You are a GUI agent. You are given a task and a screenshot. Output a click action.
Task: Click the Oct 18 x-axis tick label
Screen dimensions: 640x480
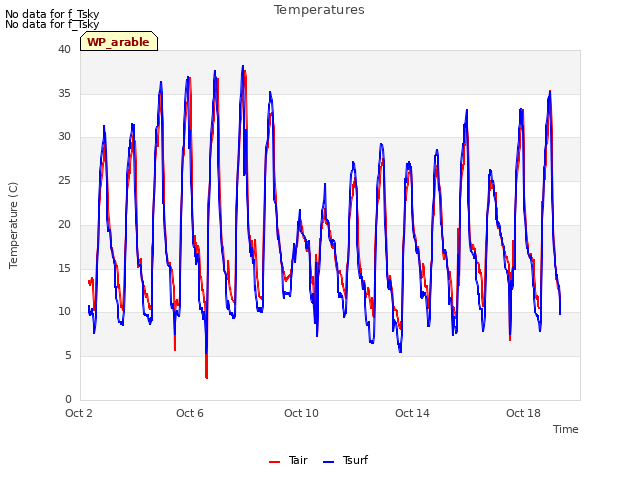pyautogui.click(x=523, y=413)
